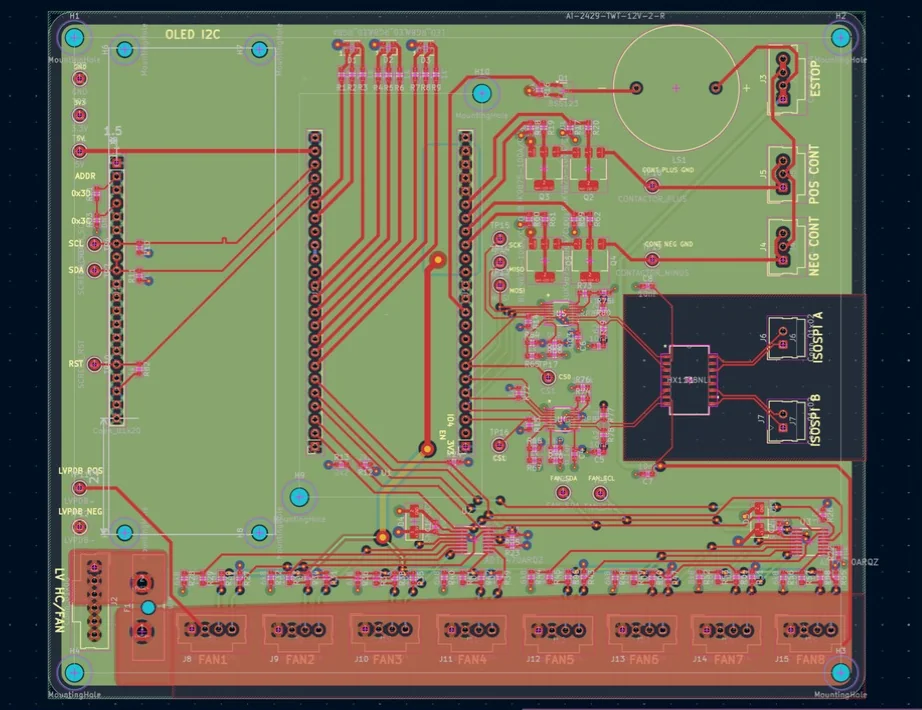Select the FAN8 connector label
922x710 pixels.
(x=810, y=659)
